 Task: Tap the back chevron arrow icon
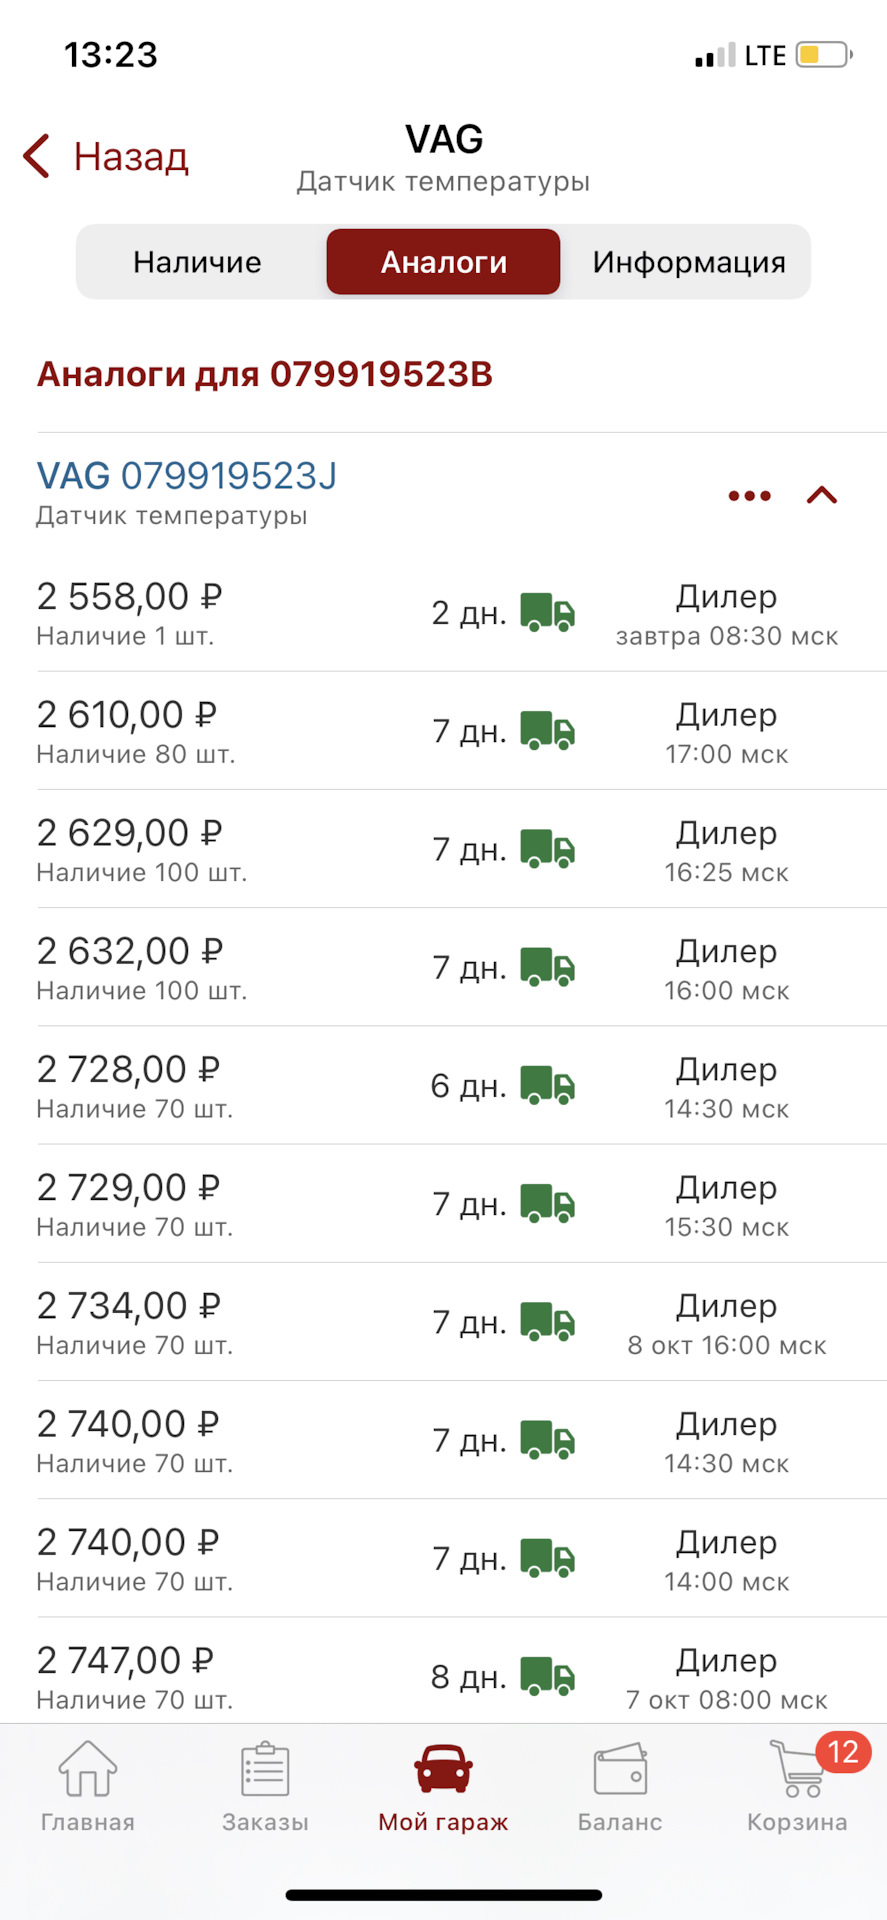pos(37,157)
